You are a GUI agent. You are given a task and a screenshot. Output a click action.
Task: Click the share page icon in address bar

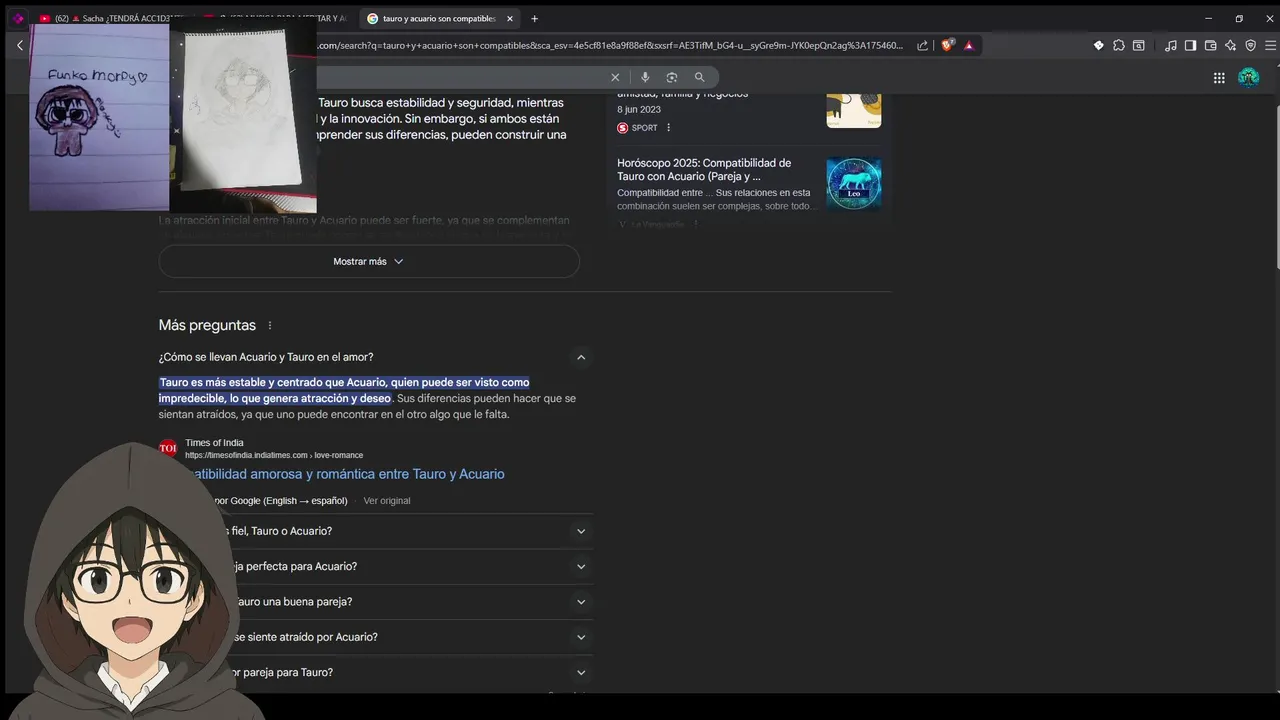(x=923, y=45)
